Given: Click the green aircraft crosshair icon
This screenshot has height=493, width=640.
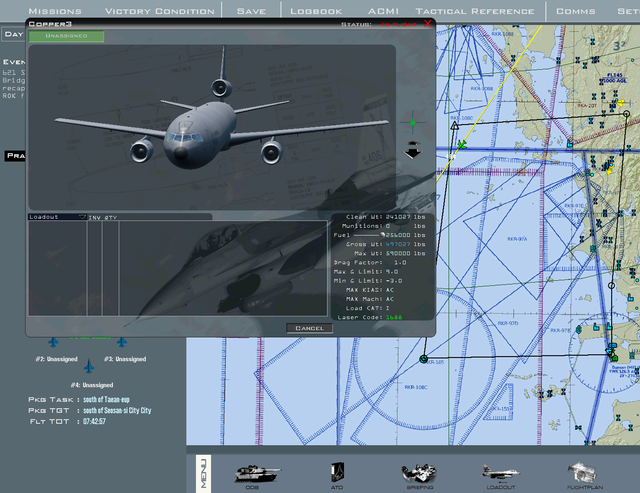Looking at the screenshot, I should pyautogui.click(x=413, y=122).
